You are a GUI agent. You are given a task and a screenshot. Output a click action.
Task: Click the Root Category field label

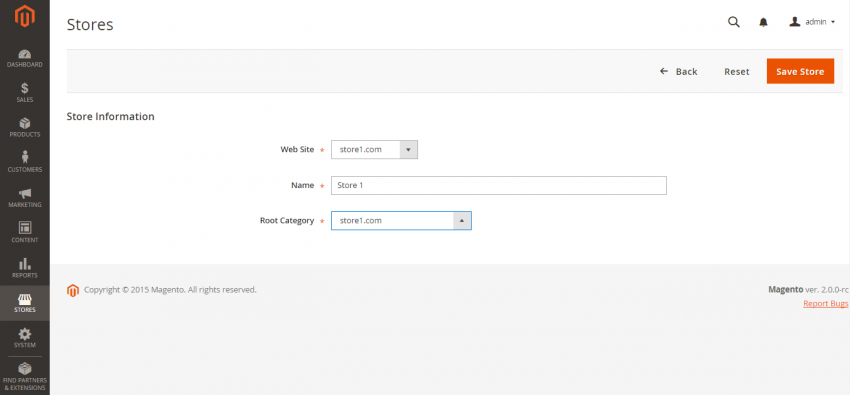click(x=287, y=221)
